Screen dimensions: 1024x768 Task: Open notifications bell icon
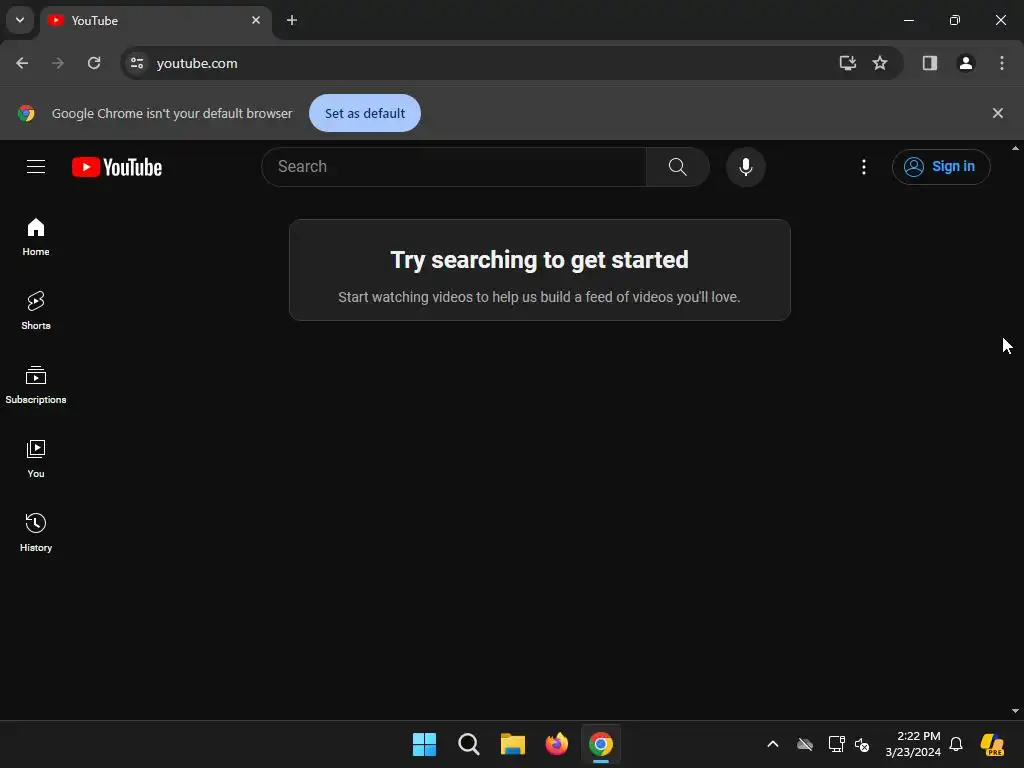click(x=955, y=744)
